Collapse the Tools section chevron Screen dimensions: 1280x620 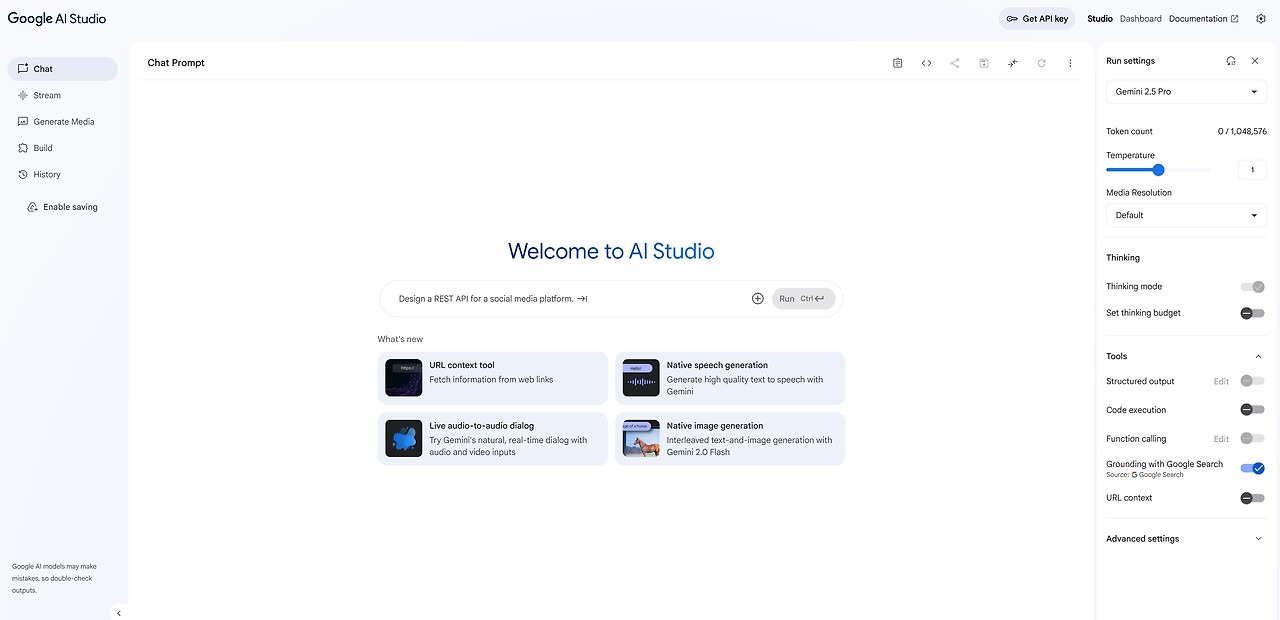tap(1258, 356)
